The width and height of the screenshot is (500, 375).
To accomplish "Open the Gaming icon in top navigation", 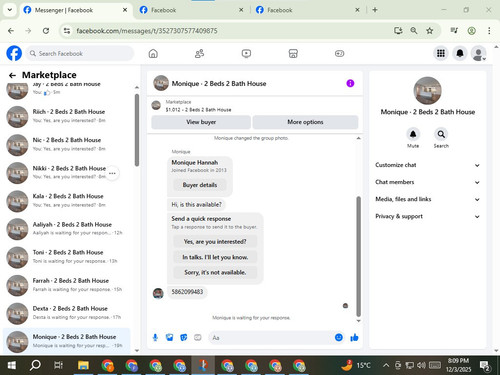I will click(x=339, y=53).
